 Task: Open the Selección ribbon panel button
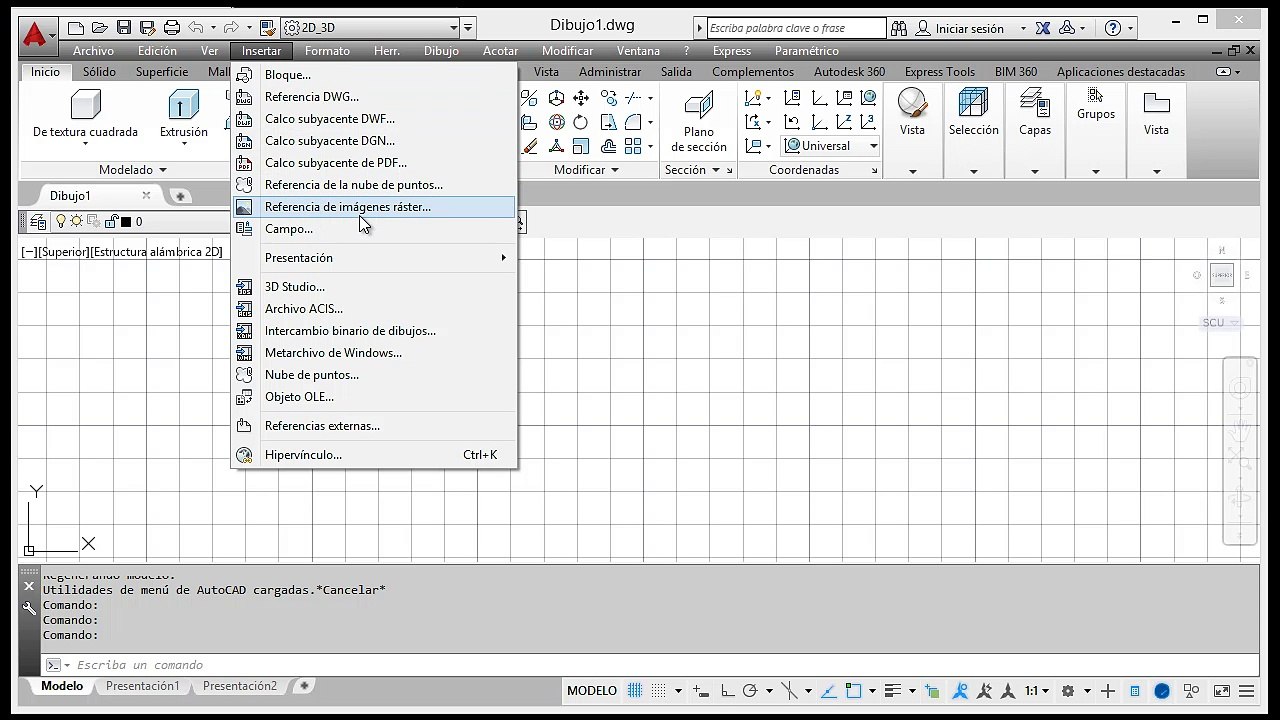[x=973, y=131]
